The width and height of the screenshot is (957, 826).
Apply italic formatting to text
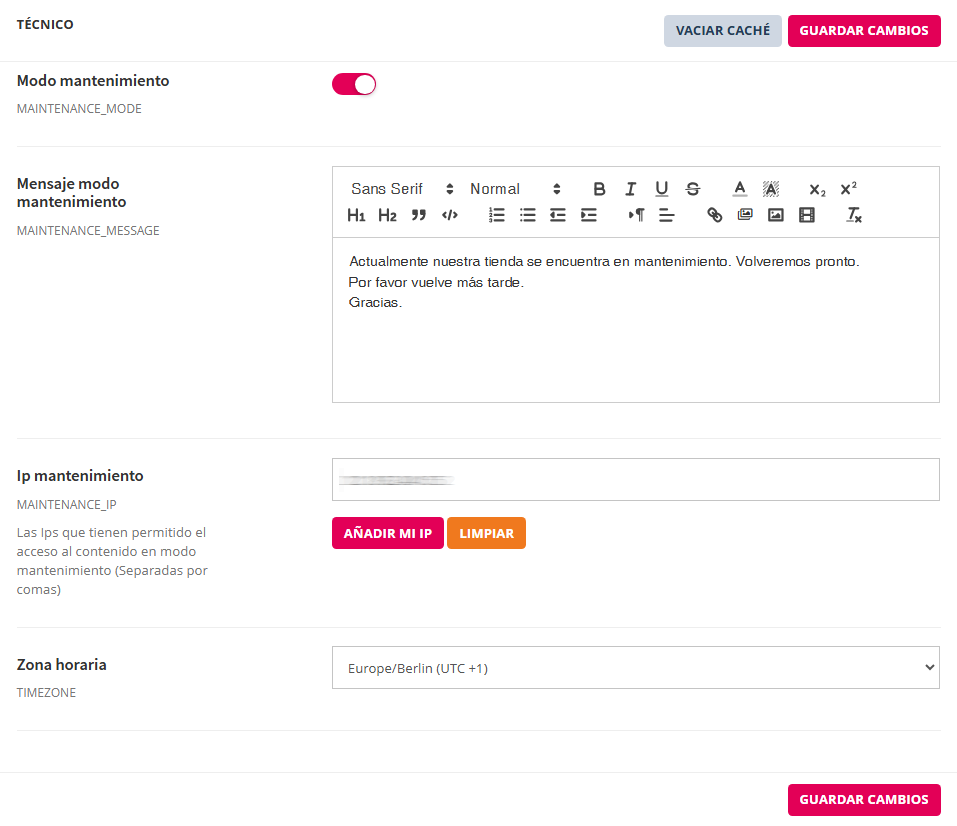tap(630, 189)
